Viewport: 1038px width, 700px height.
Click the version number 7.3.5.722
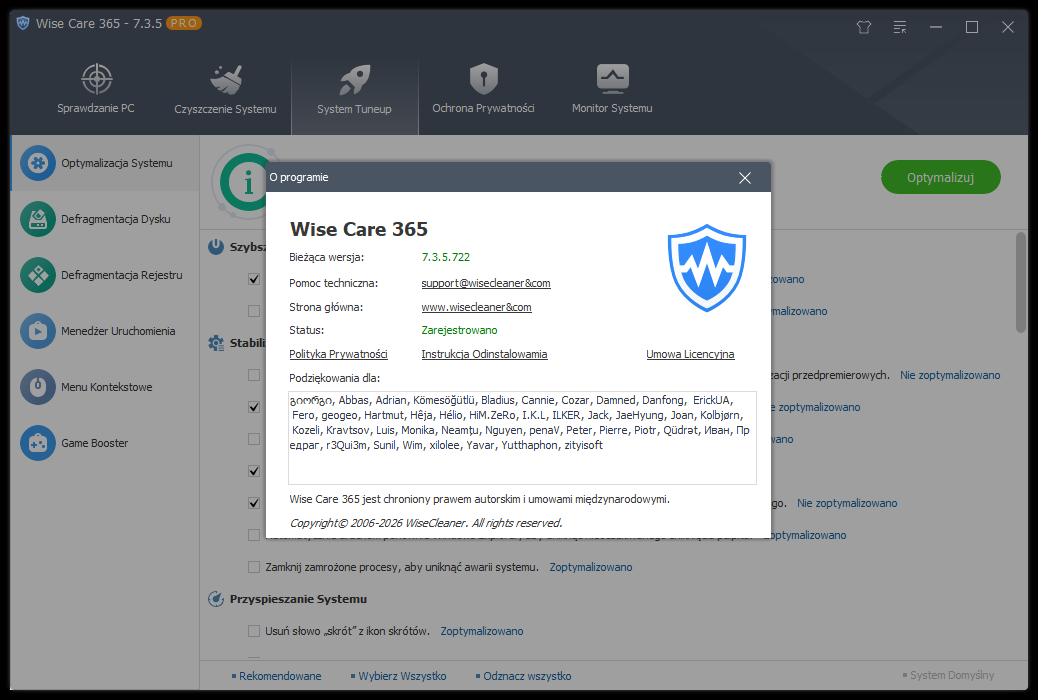[446, 257]
